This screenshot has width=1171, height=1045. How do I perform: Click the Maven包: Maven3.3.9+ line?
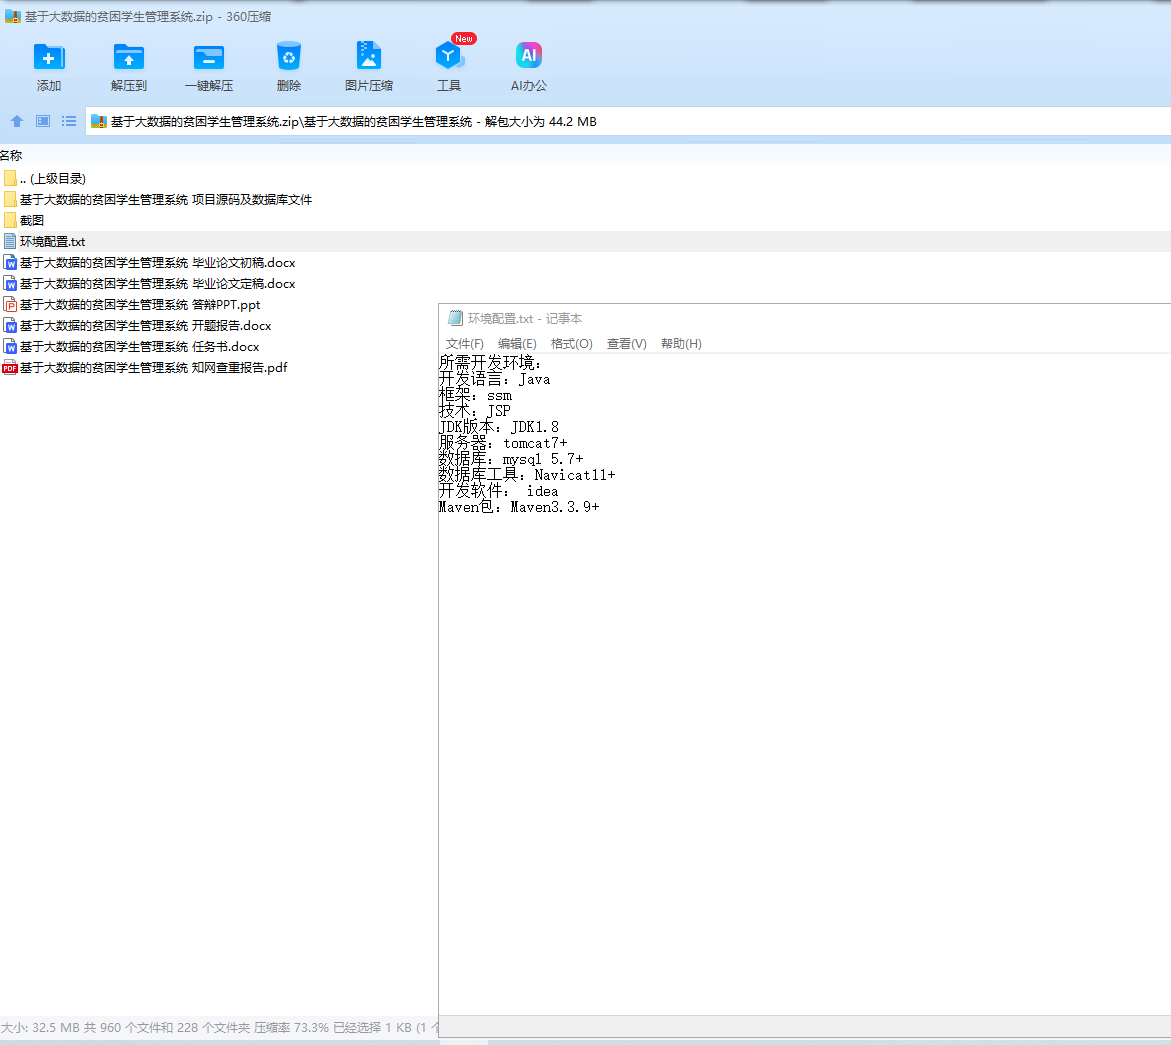pos(519,507)
